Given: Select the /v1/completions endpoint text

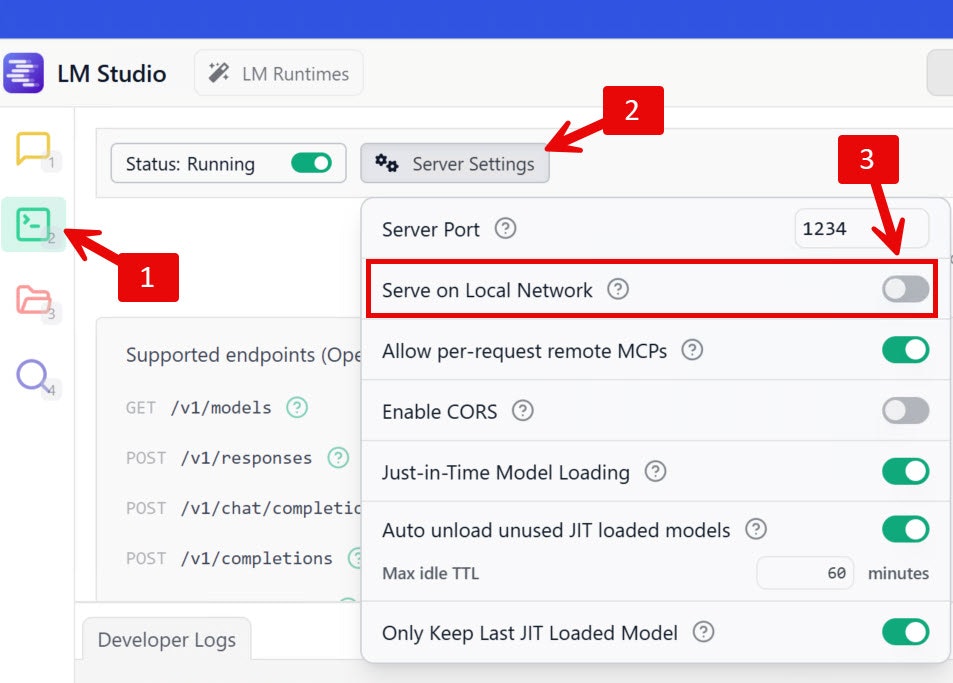Looking at the screenshot, I should pyautogui.click(x=256, y=558).
